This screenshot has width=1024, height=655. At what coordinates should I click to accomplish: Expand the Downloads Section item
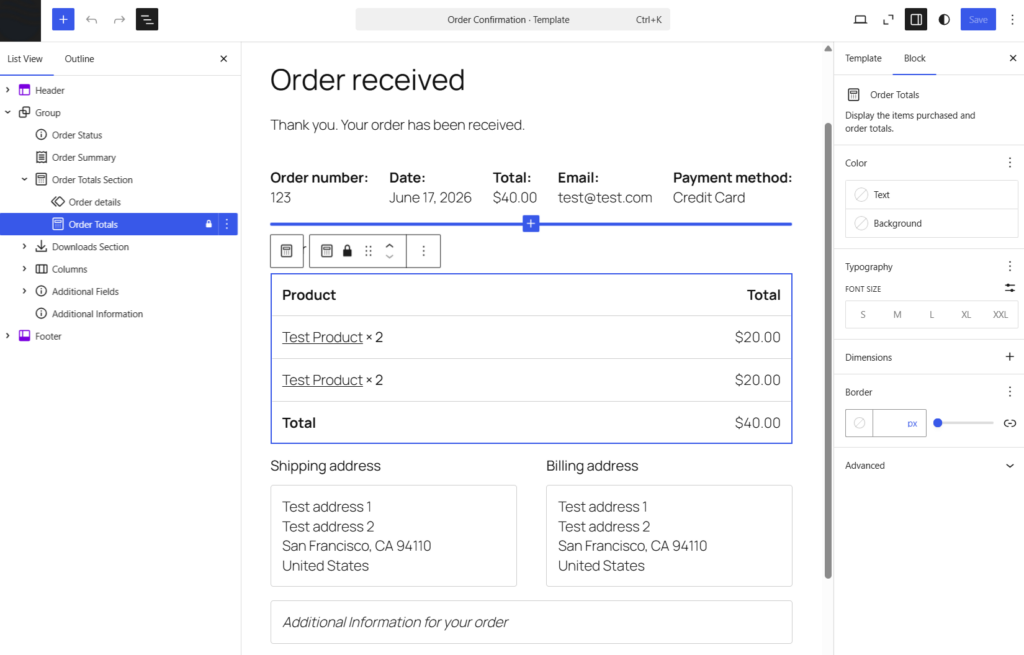(24, 247)
